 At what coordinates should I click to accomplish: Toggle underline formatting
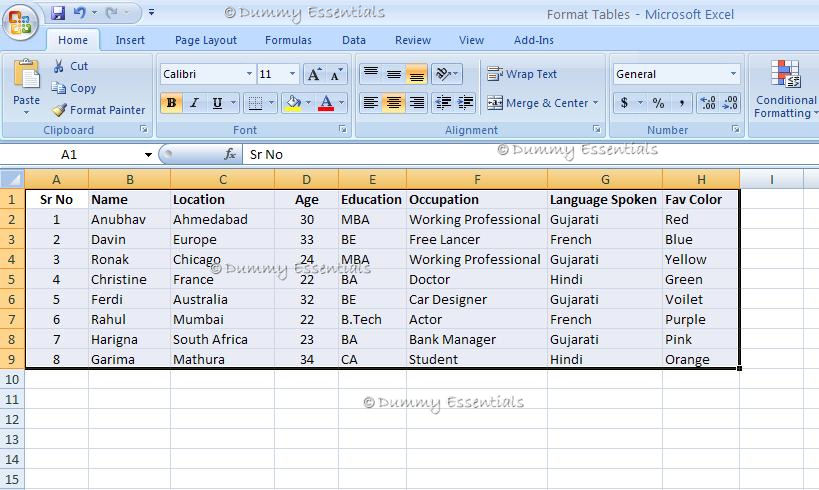pos(217,103)
